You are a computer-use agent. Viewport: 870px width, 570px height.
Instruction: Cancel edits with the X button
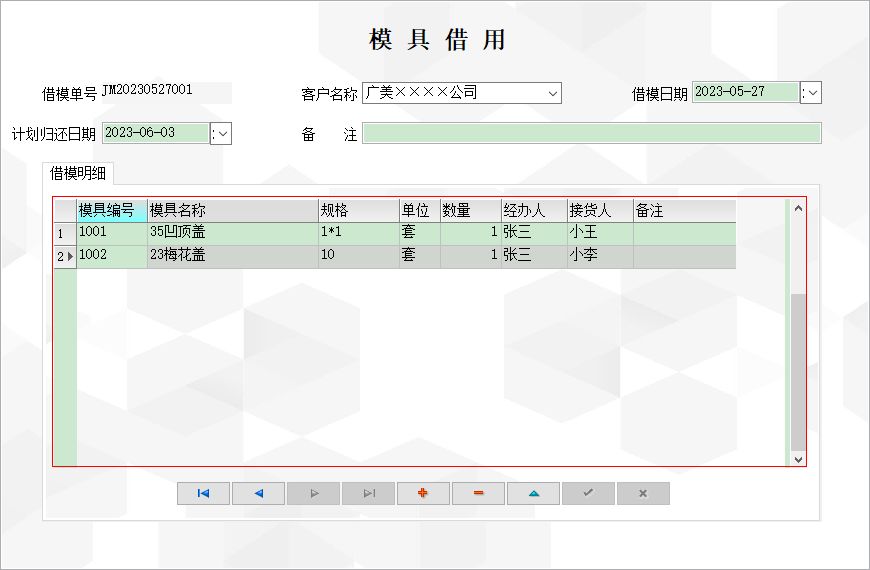(643, 493)
